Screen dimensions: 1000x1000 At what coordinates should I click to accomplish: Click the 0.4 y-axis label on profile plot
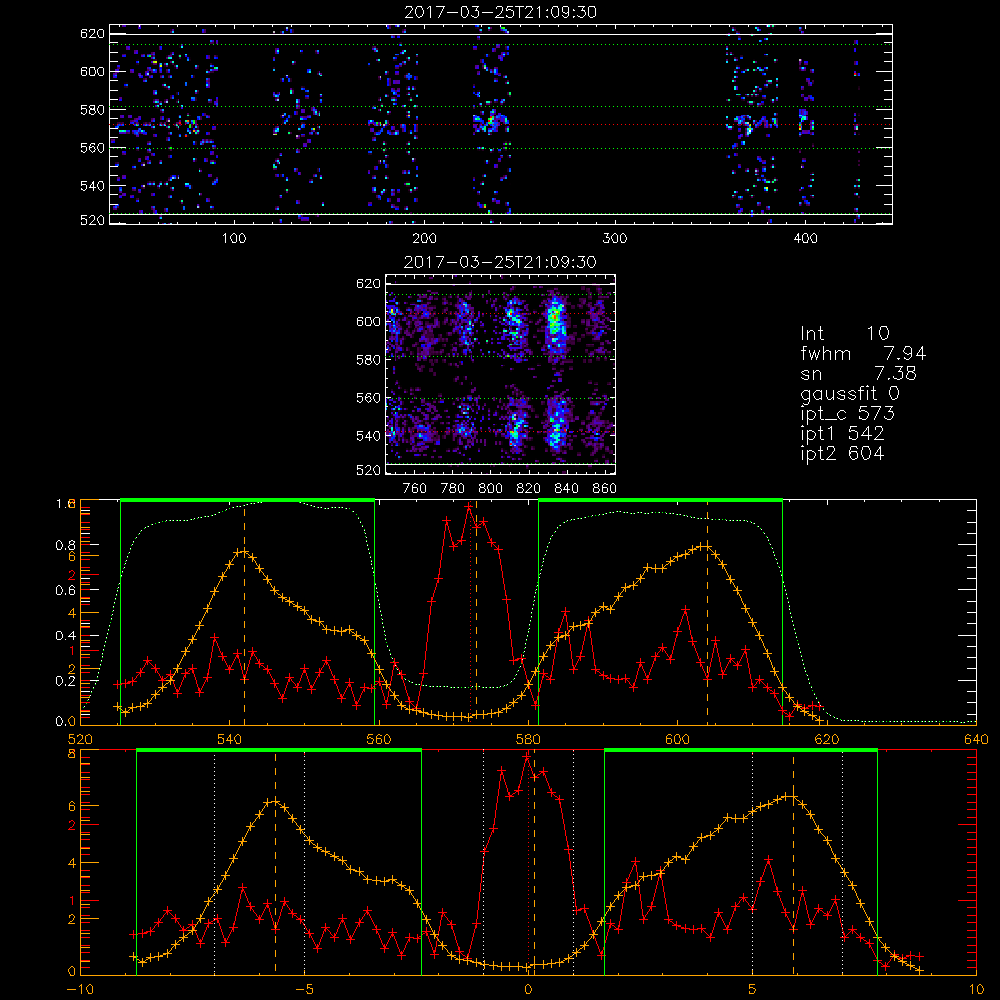[65, 635]
